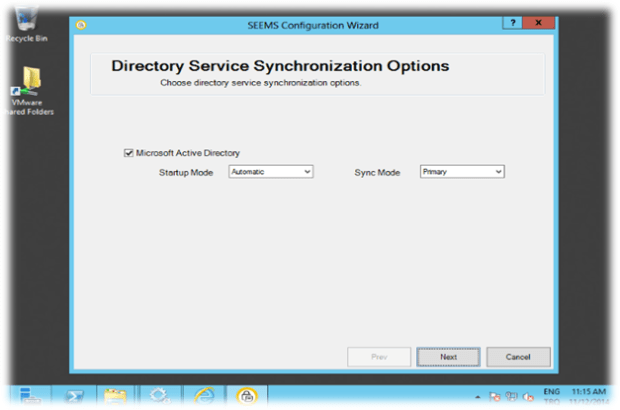This screenshot has width=620, height=410.
Task: Expand the Sync Mode dropdown
Action: pyautogui.click(x=462, y=172)
